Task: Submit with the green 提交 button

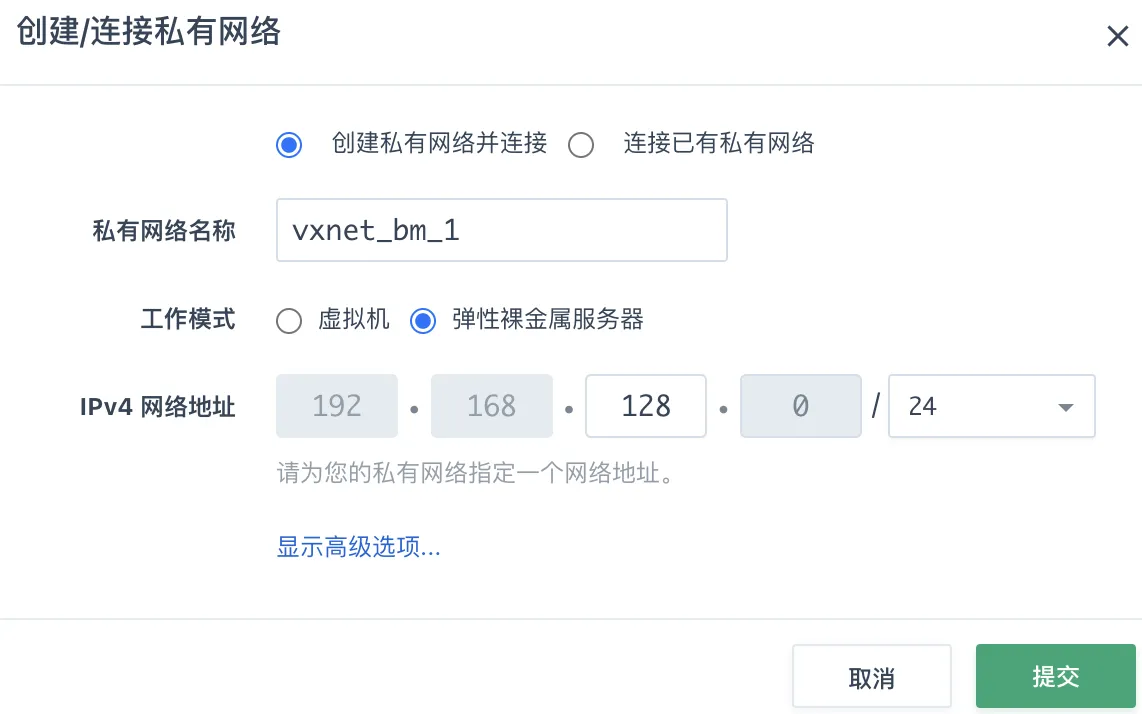Action: (x=1055, y=677)
